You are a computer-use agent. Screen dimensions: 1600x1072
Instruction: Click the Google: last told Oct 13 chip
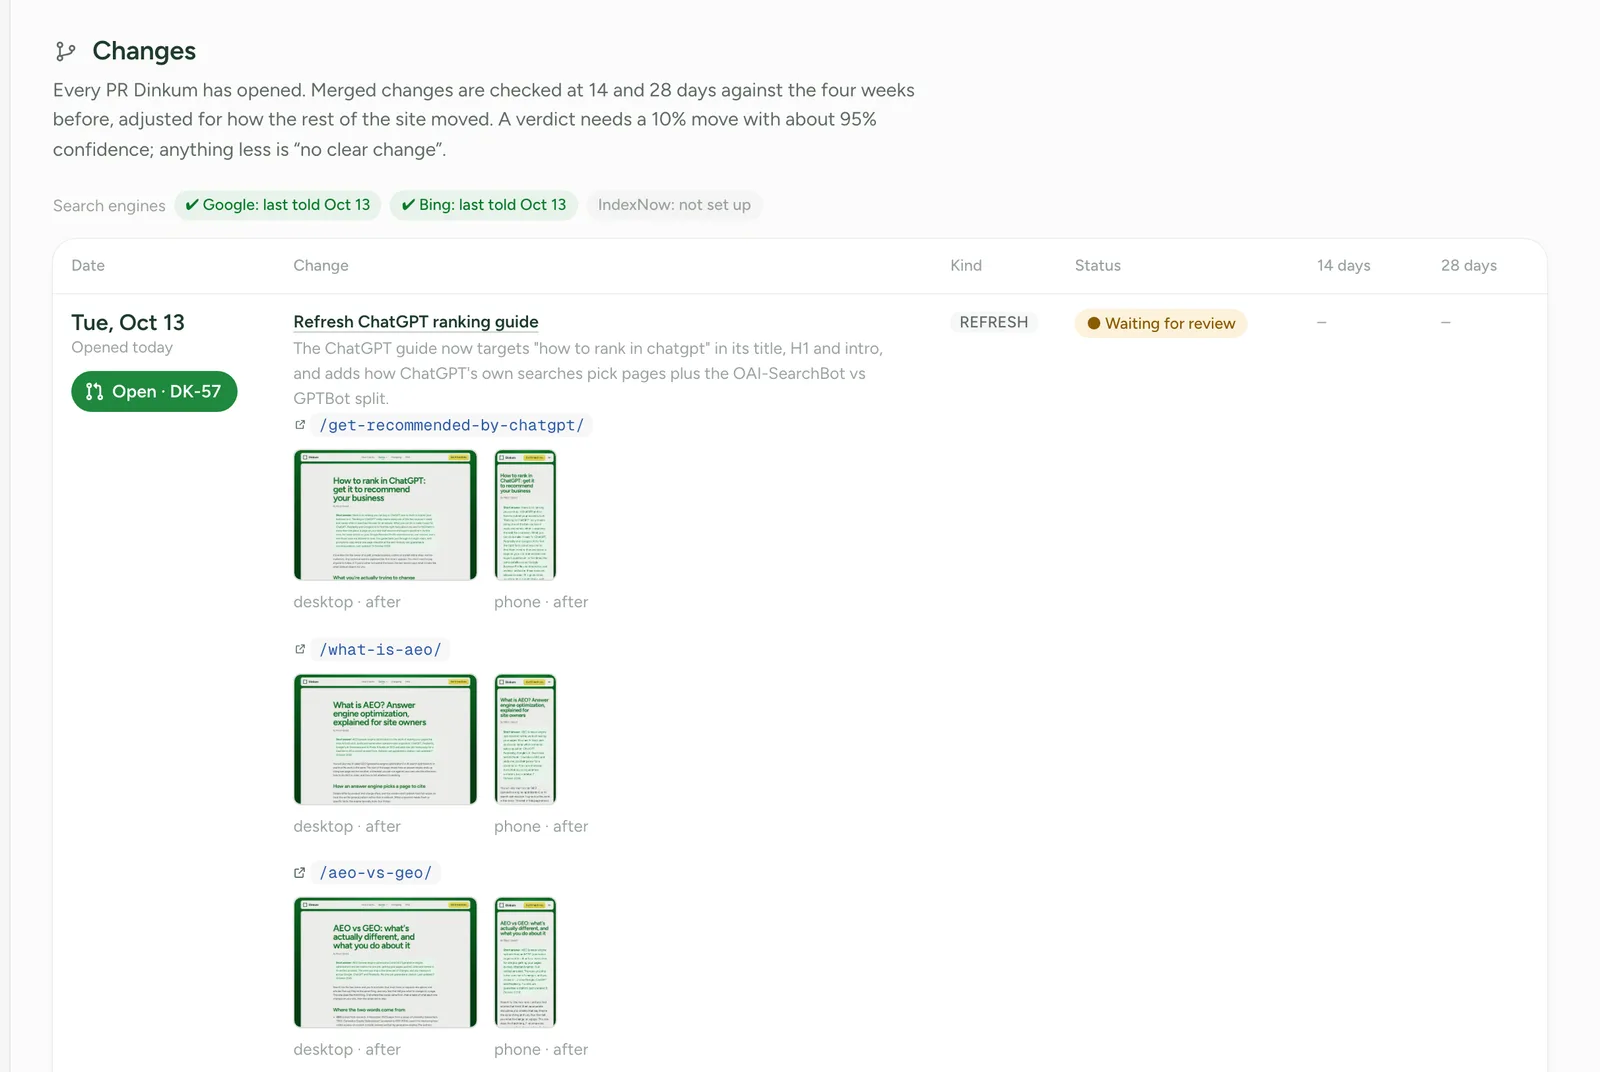(x=278, y=205)
